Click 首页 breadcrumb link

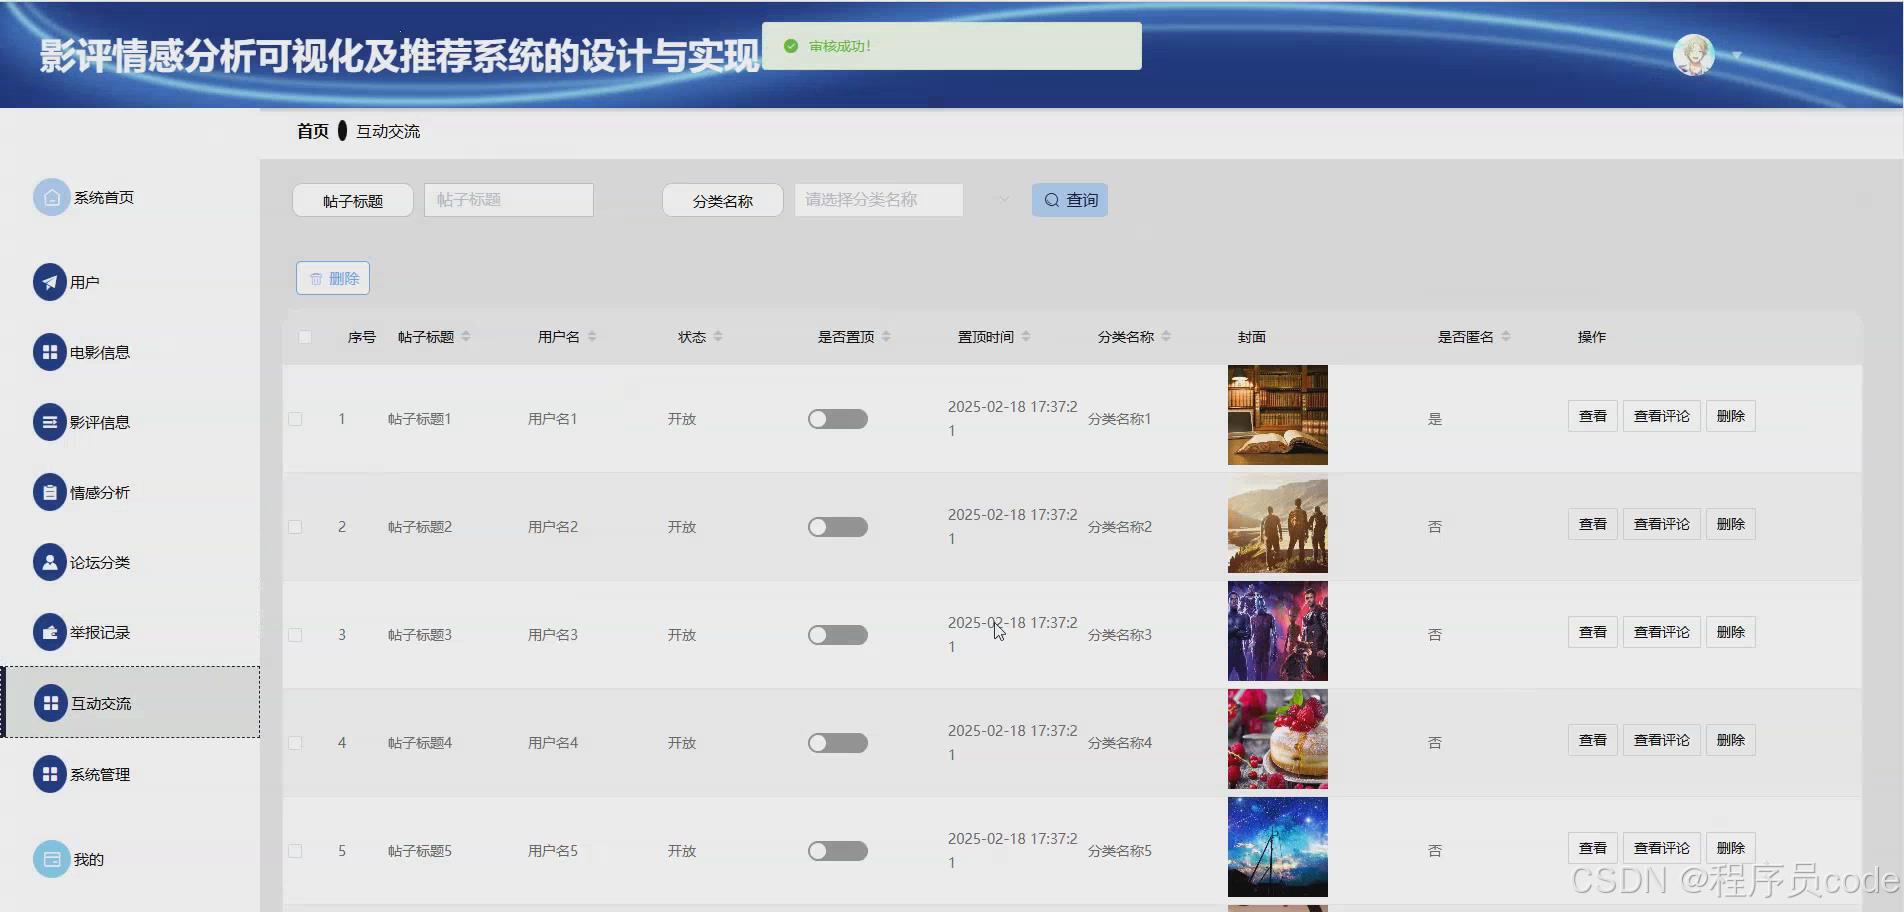(x=313, y=131)
